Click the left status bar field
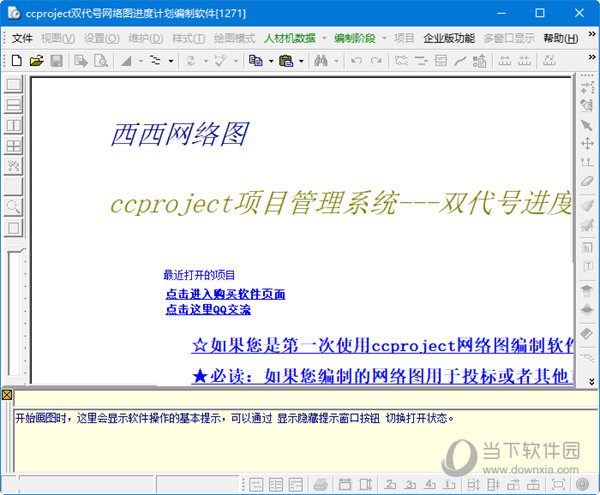 tap(86, 484)
